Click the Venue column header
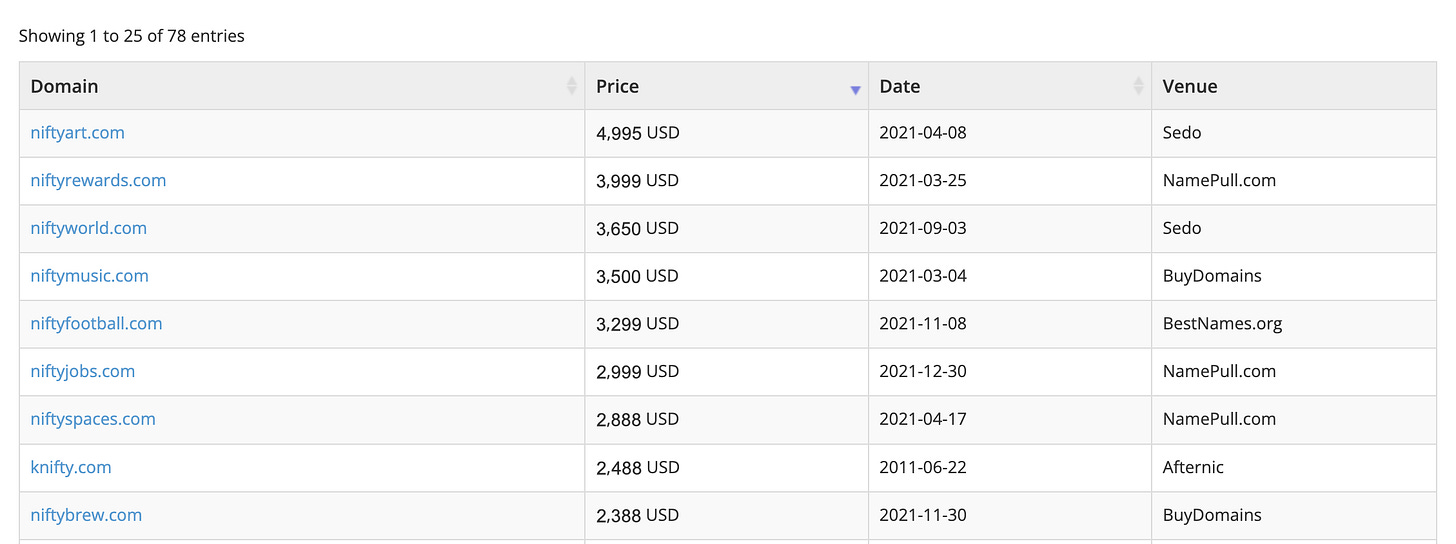The height and width of the screenshot is (544, 1456). point(1190,86)
